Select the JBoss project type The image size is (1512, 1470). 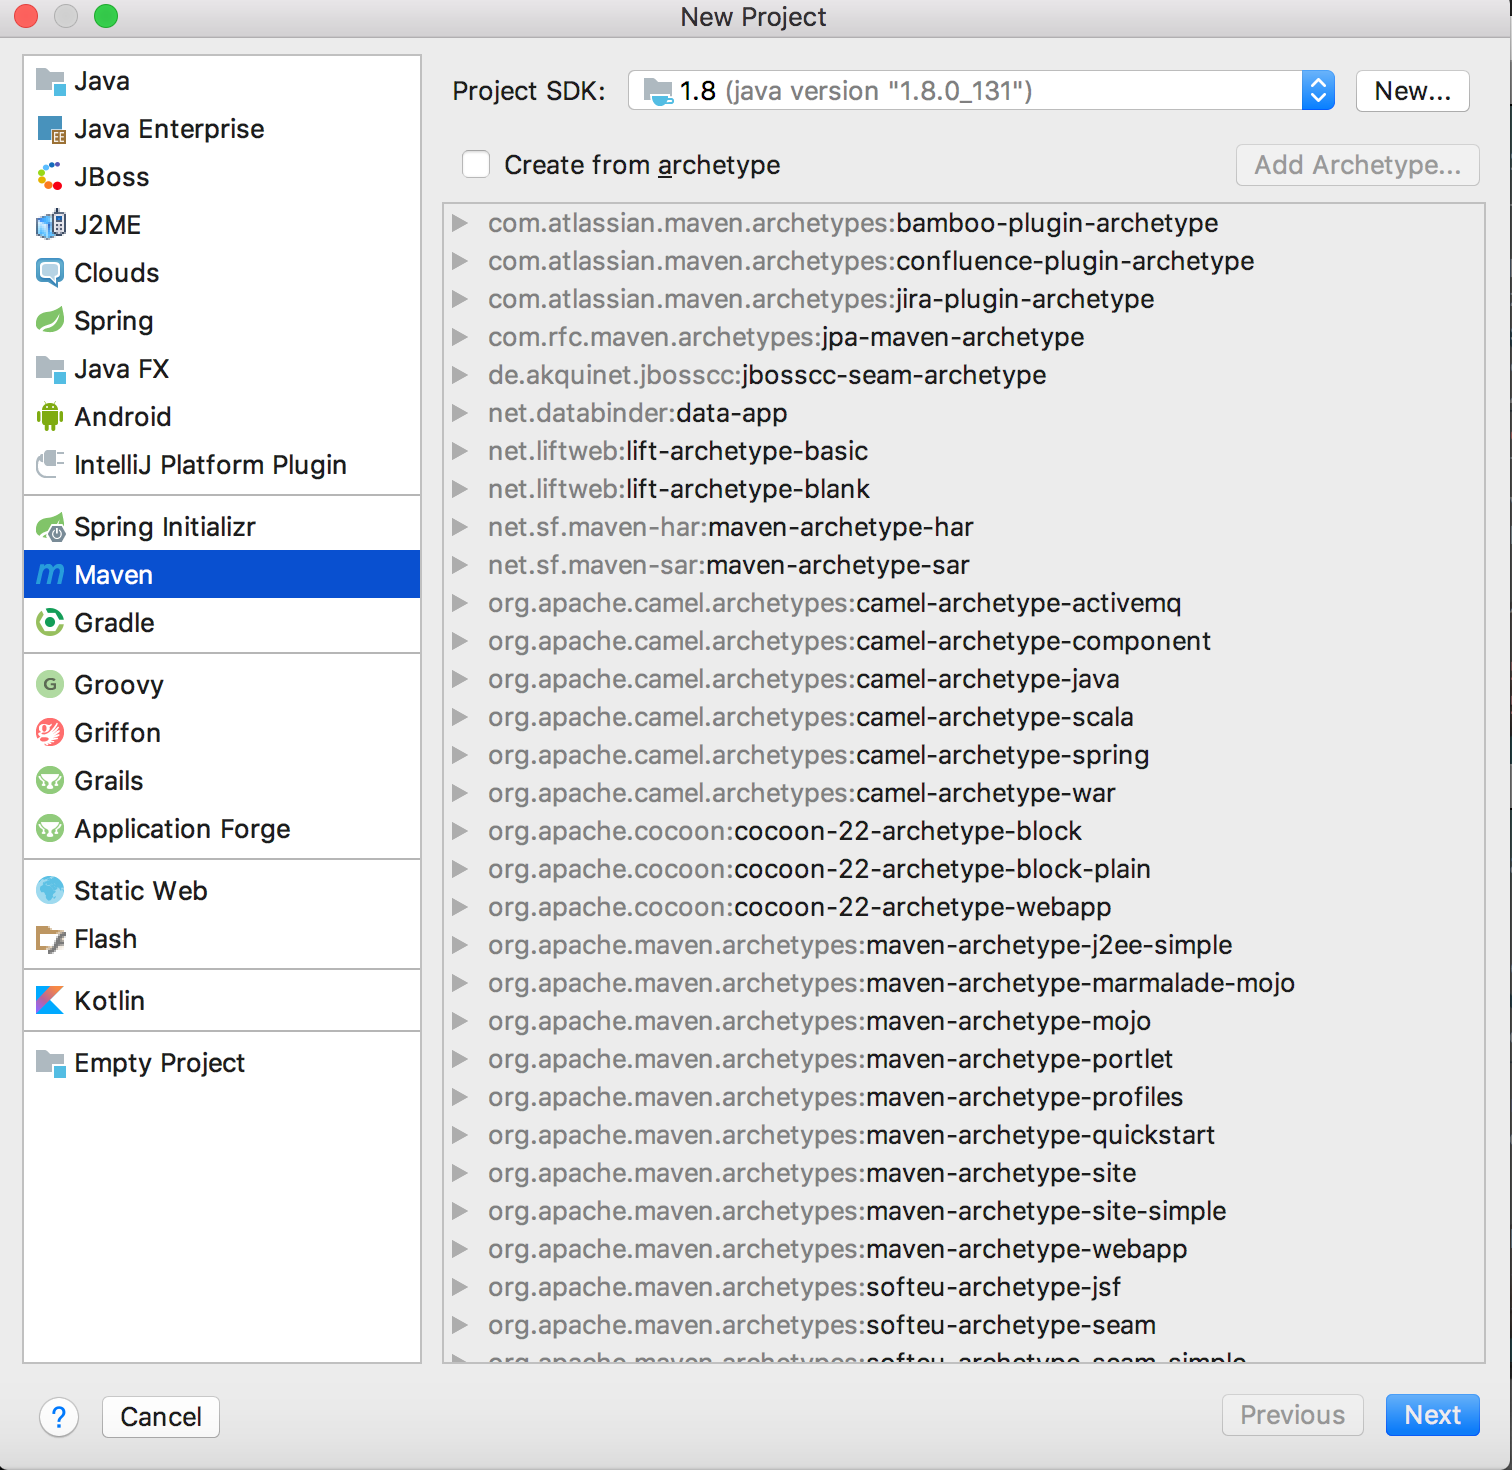click(111, 176)
